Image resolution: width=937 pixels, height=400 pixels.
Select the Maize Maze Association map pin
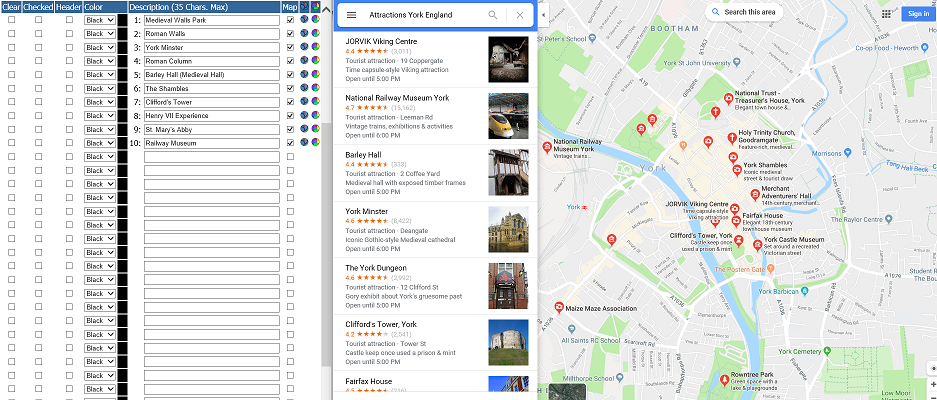coord(559,307)
